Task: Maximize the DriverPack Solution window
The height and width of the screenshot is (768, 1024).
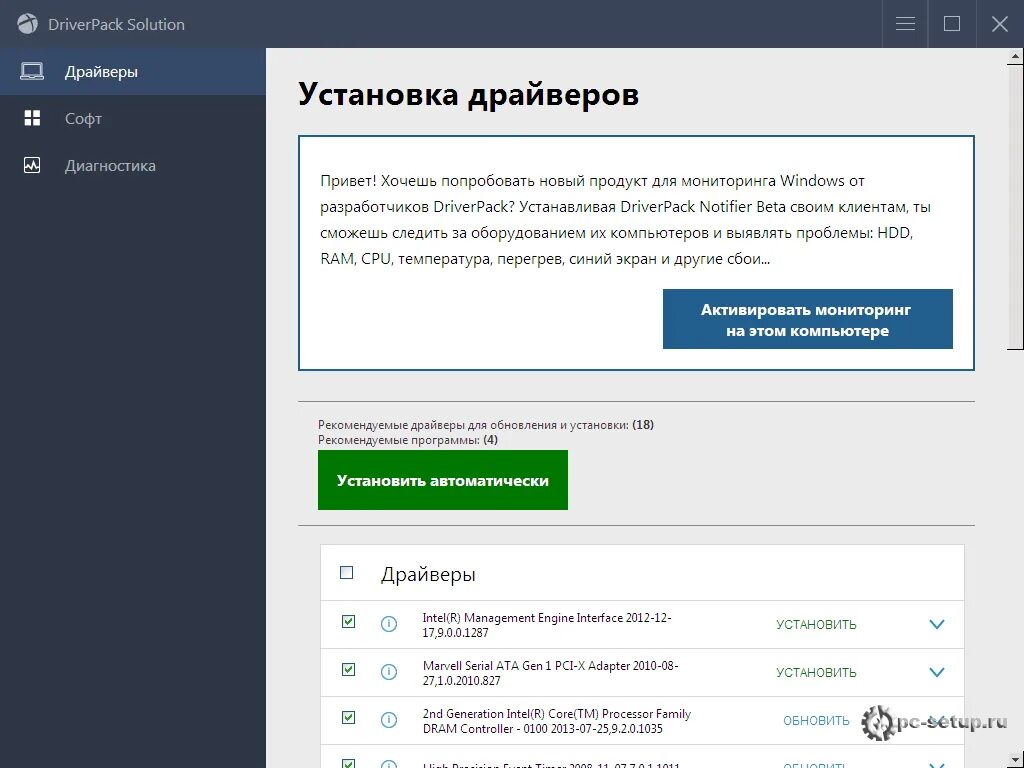Action: 952,24
